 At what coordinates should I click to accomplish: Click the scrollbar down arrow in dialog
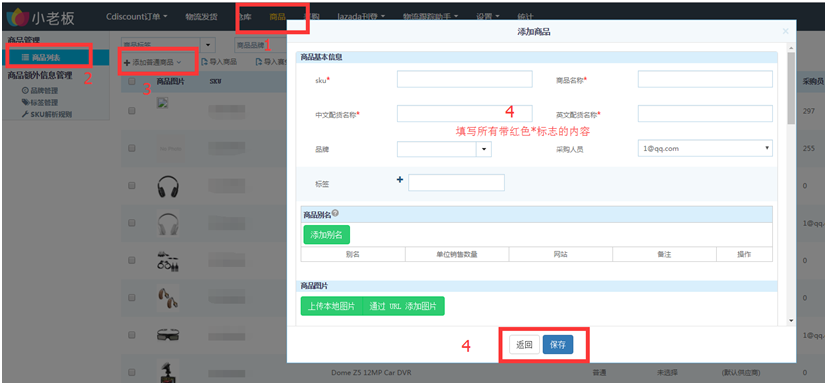[791, 320]
